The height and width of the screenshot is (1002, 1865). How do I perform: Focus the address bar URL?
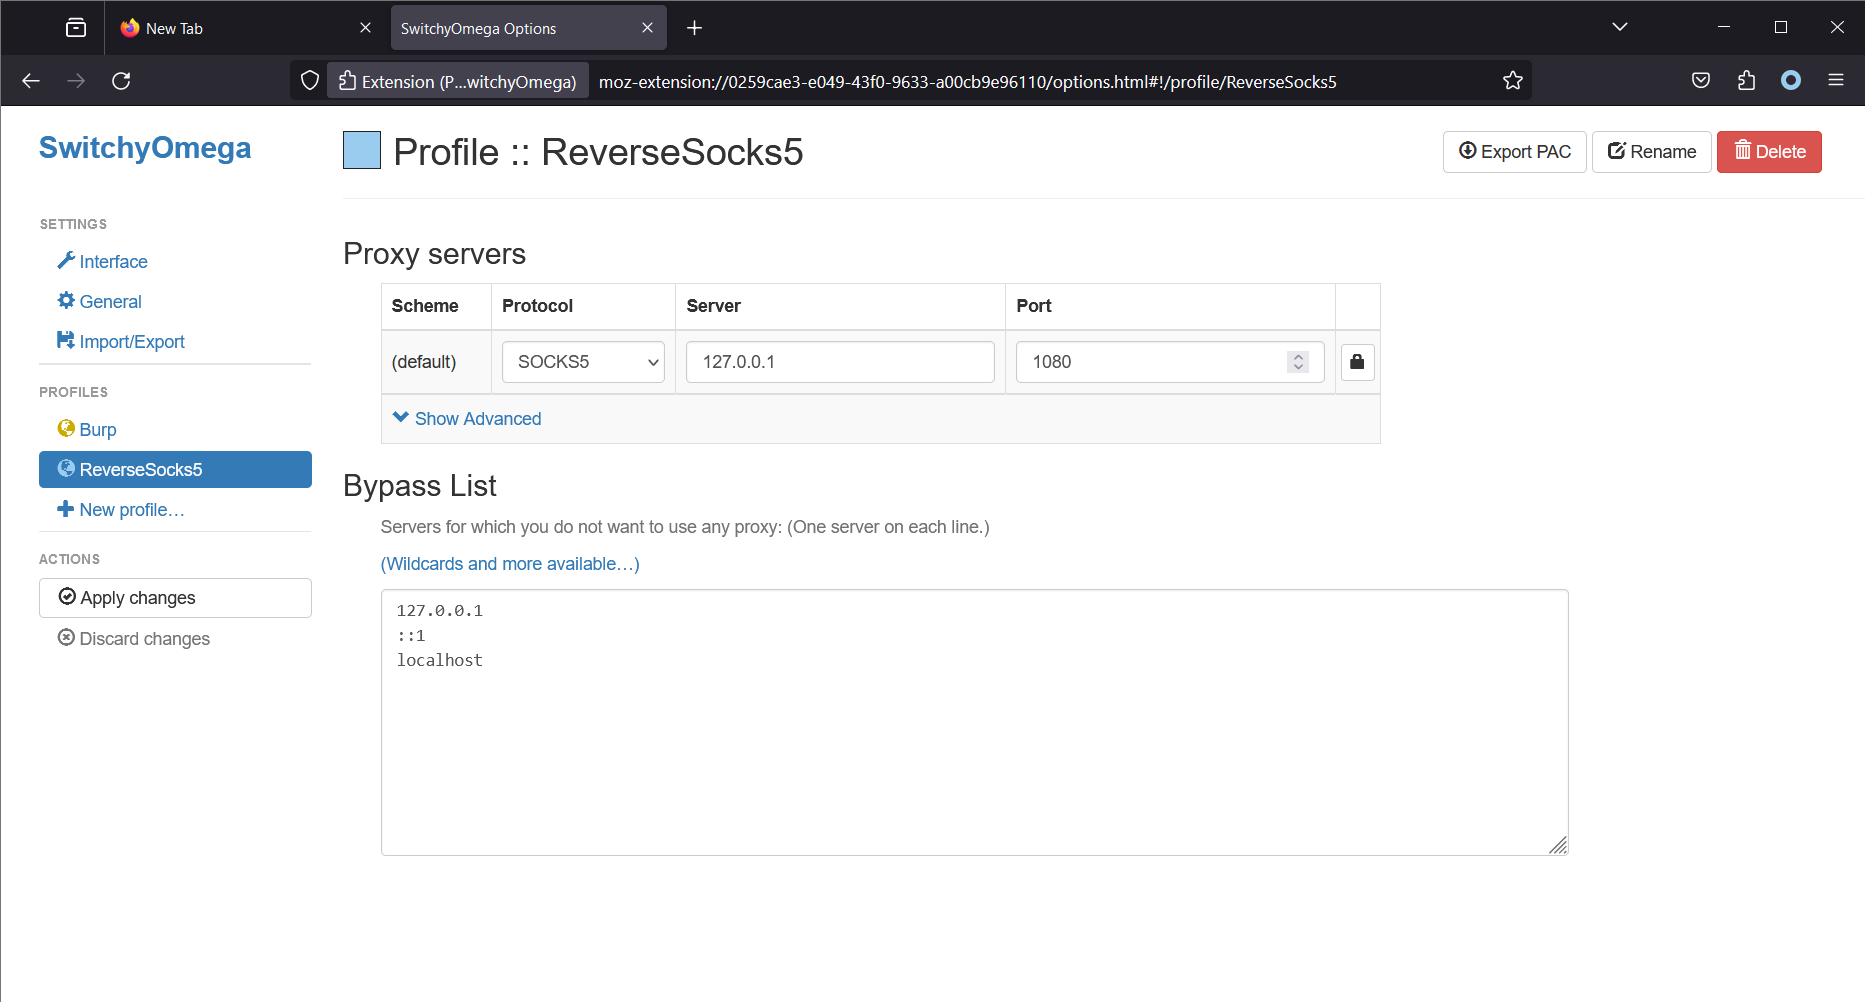pos(967,82)
